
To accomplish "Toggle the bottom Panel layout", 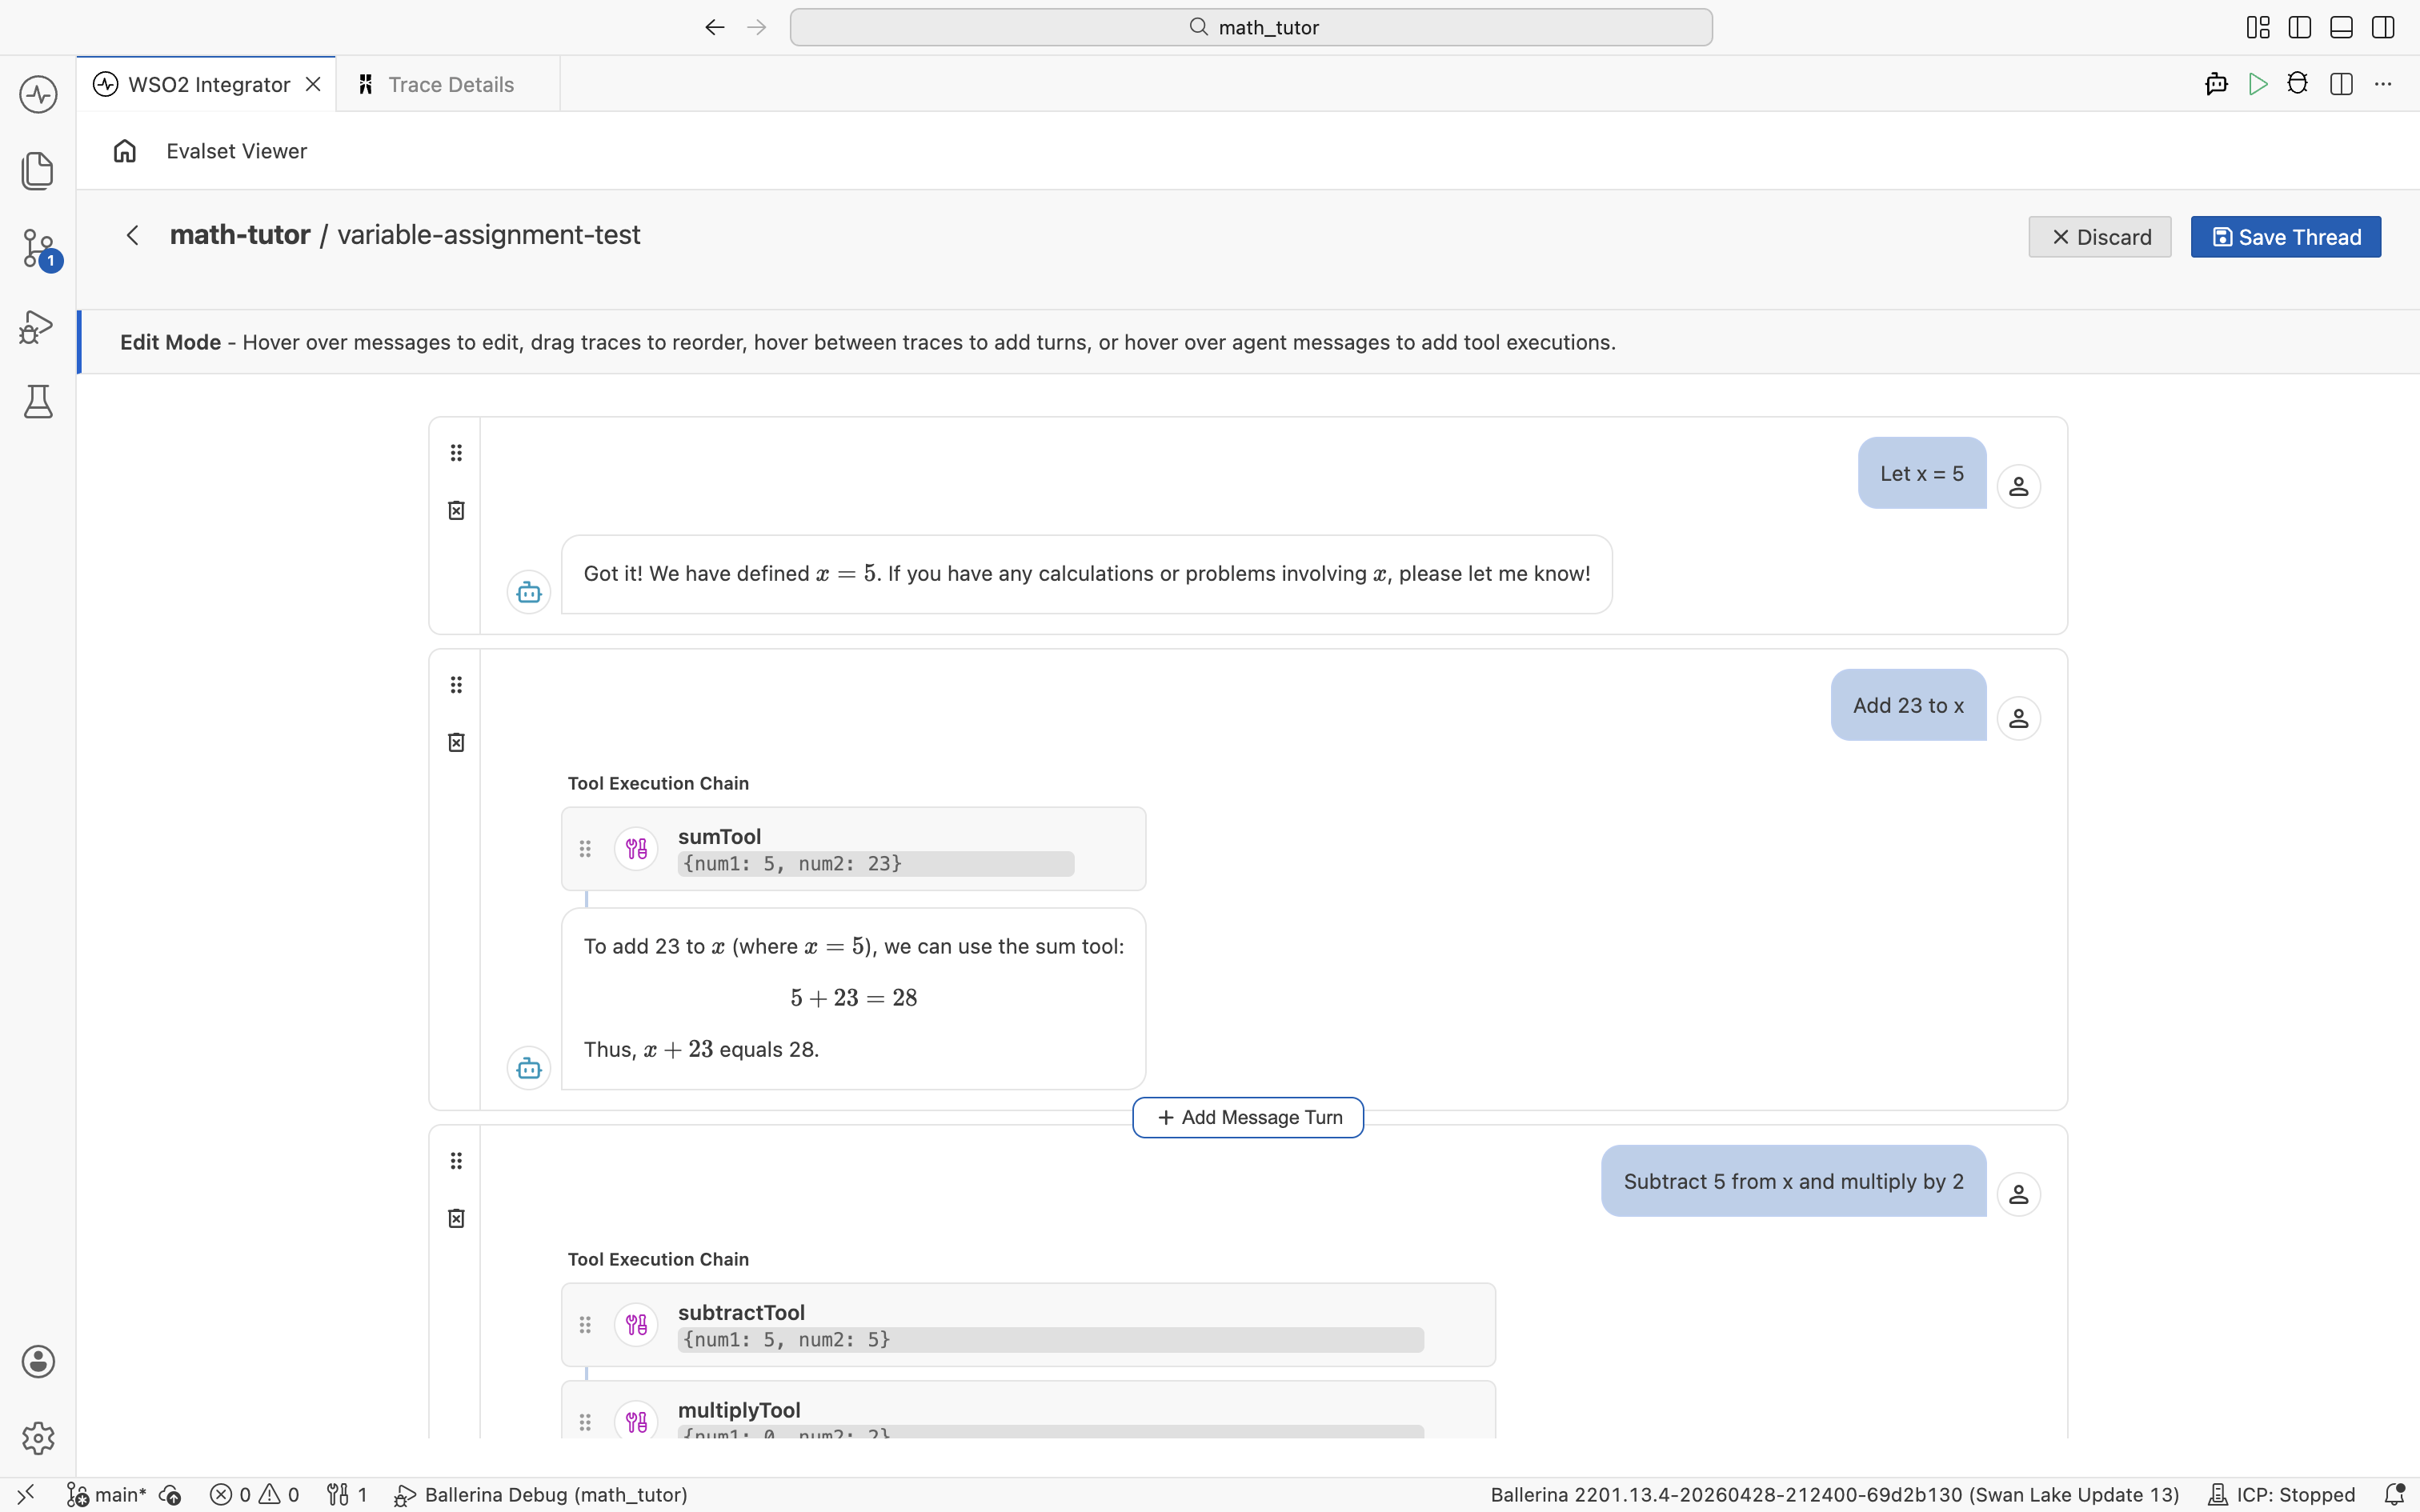I will (x=2341, y=27).
